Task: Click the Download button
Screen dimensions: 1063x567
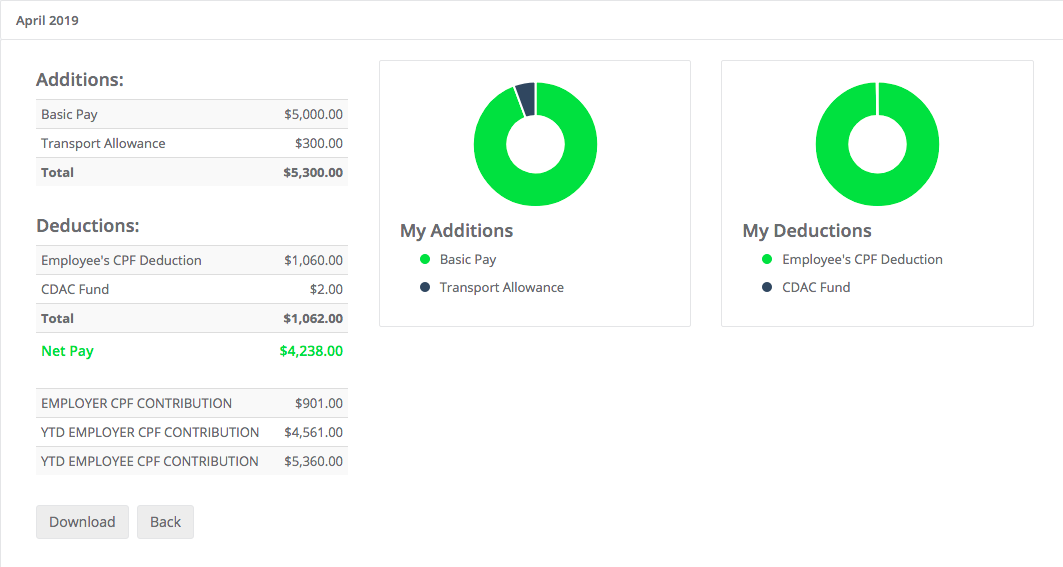Action: click(x=82, y=522)
